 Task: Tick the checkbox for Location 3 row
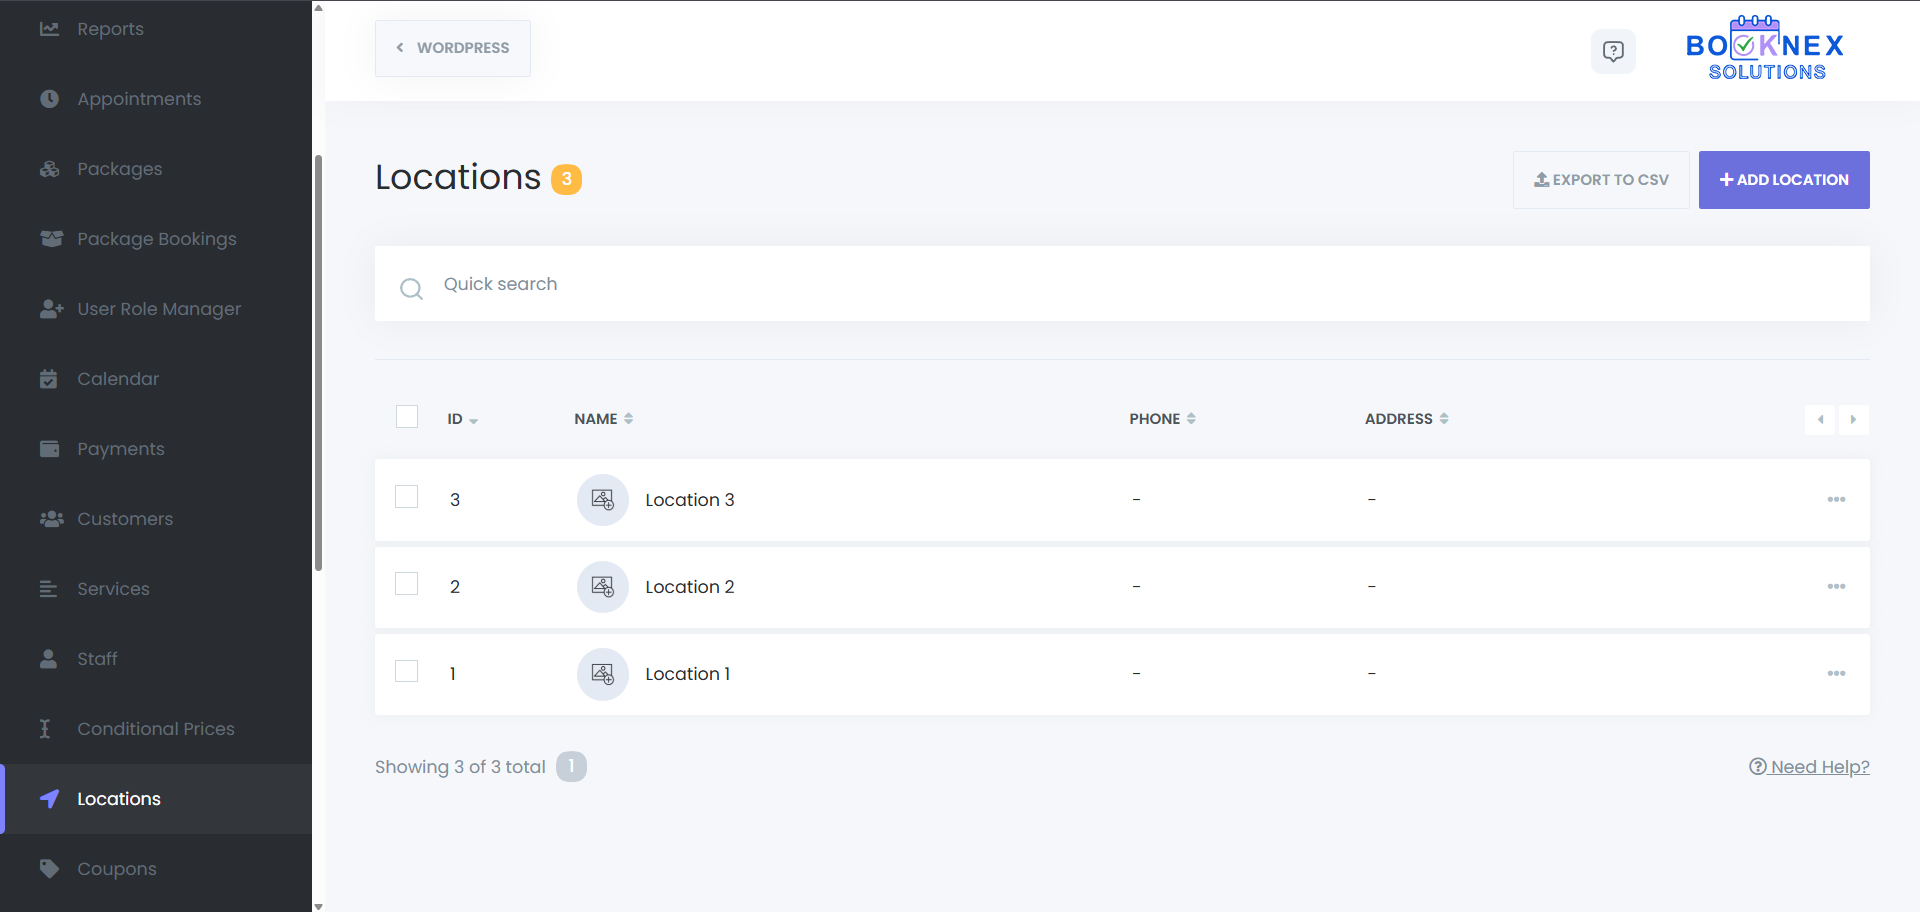point(407,497)
